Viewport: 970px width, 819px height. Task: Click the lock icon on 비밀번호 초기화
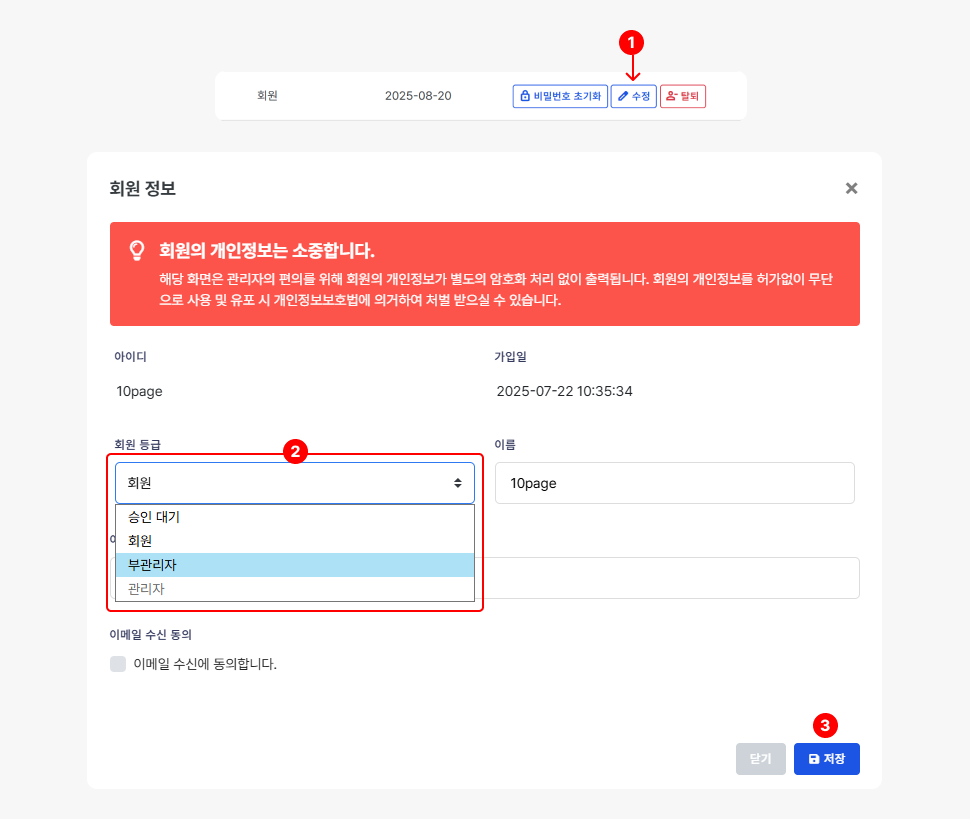click(525, 96)
